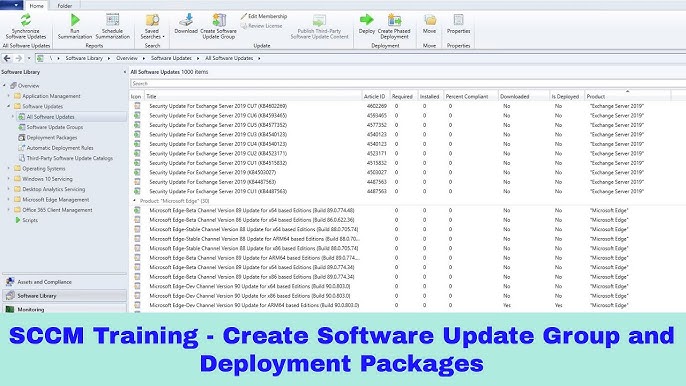
Task: Click Overview in breadcrumb path
Action: pos(127,58)
